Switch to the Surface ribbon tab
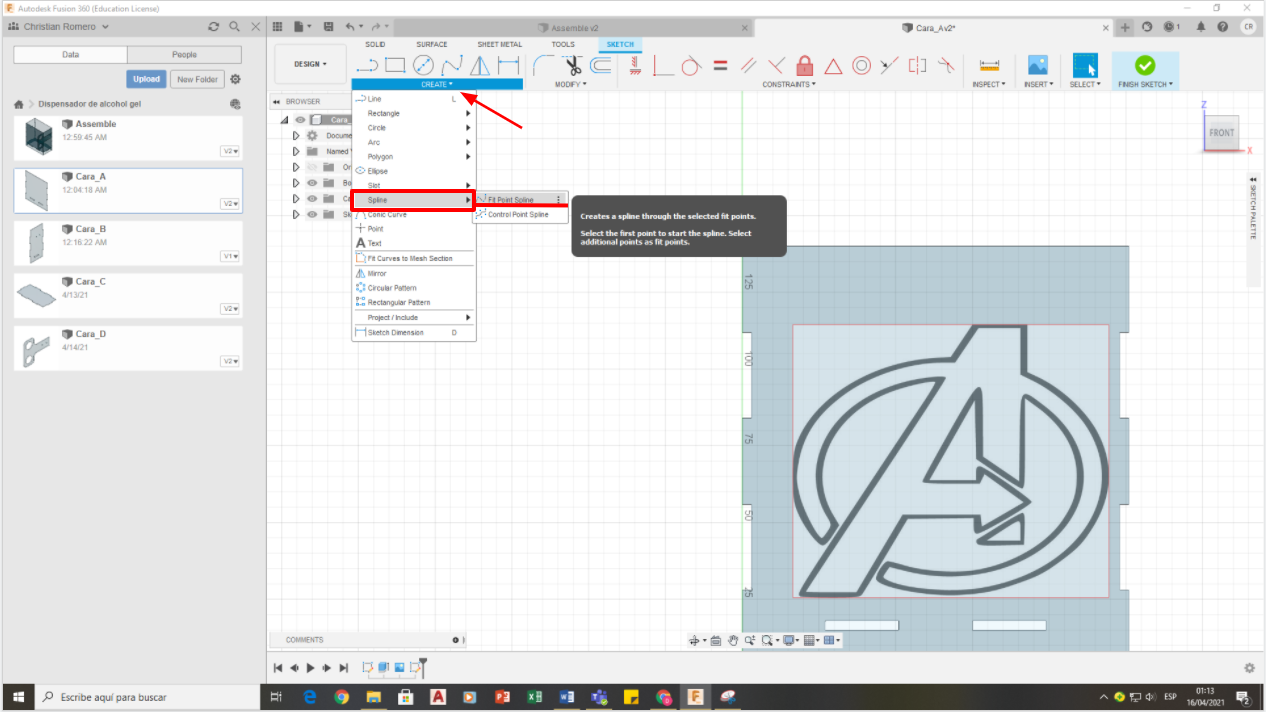 tap(432, 45)
